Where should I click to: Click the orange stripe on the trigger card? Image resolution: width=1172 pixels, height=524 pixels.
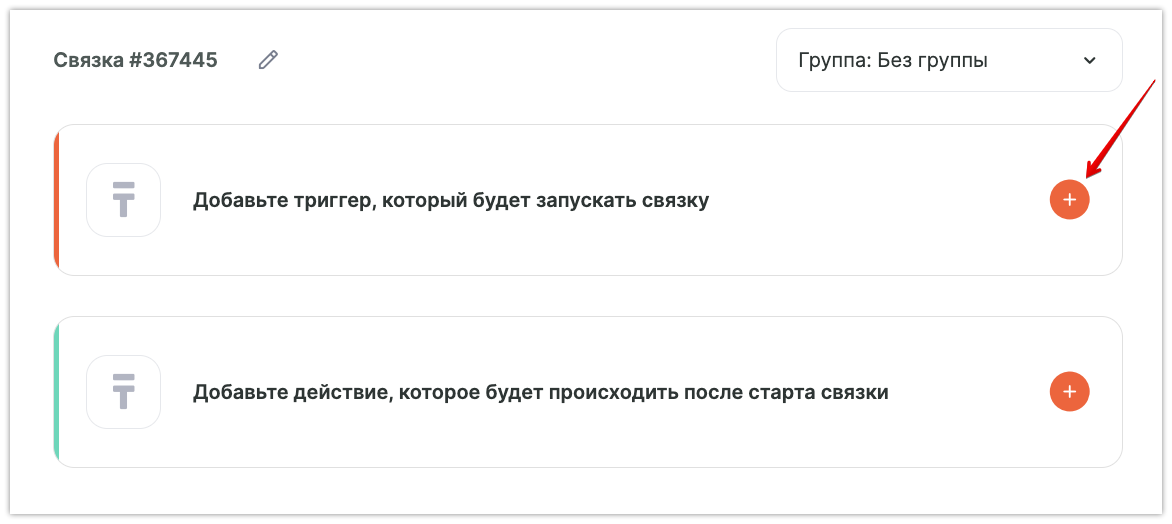pyautogui.click(x=57, y=200)
